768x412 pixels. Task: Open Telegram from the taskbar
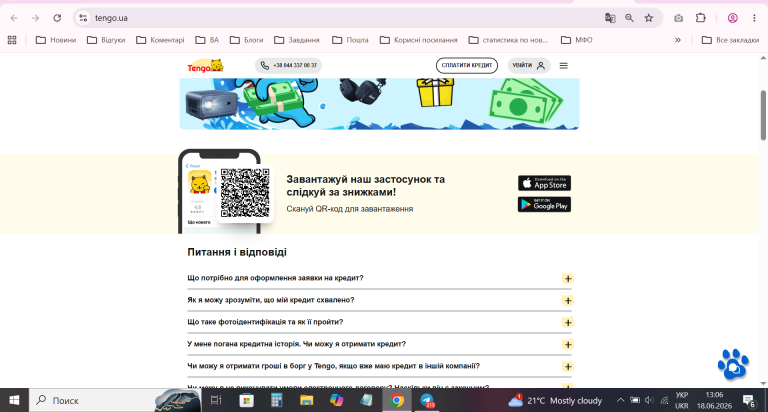pos(427,401)
